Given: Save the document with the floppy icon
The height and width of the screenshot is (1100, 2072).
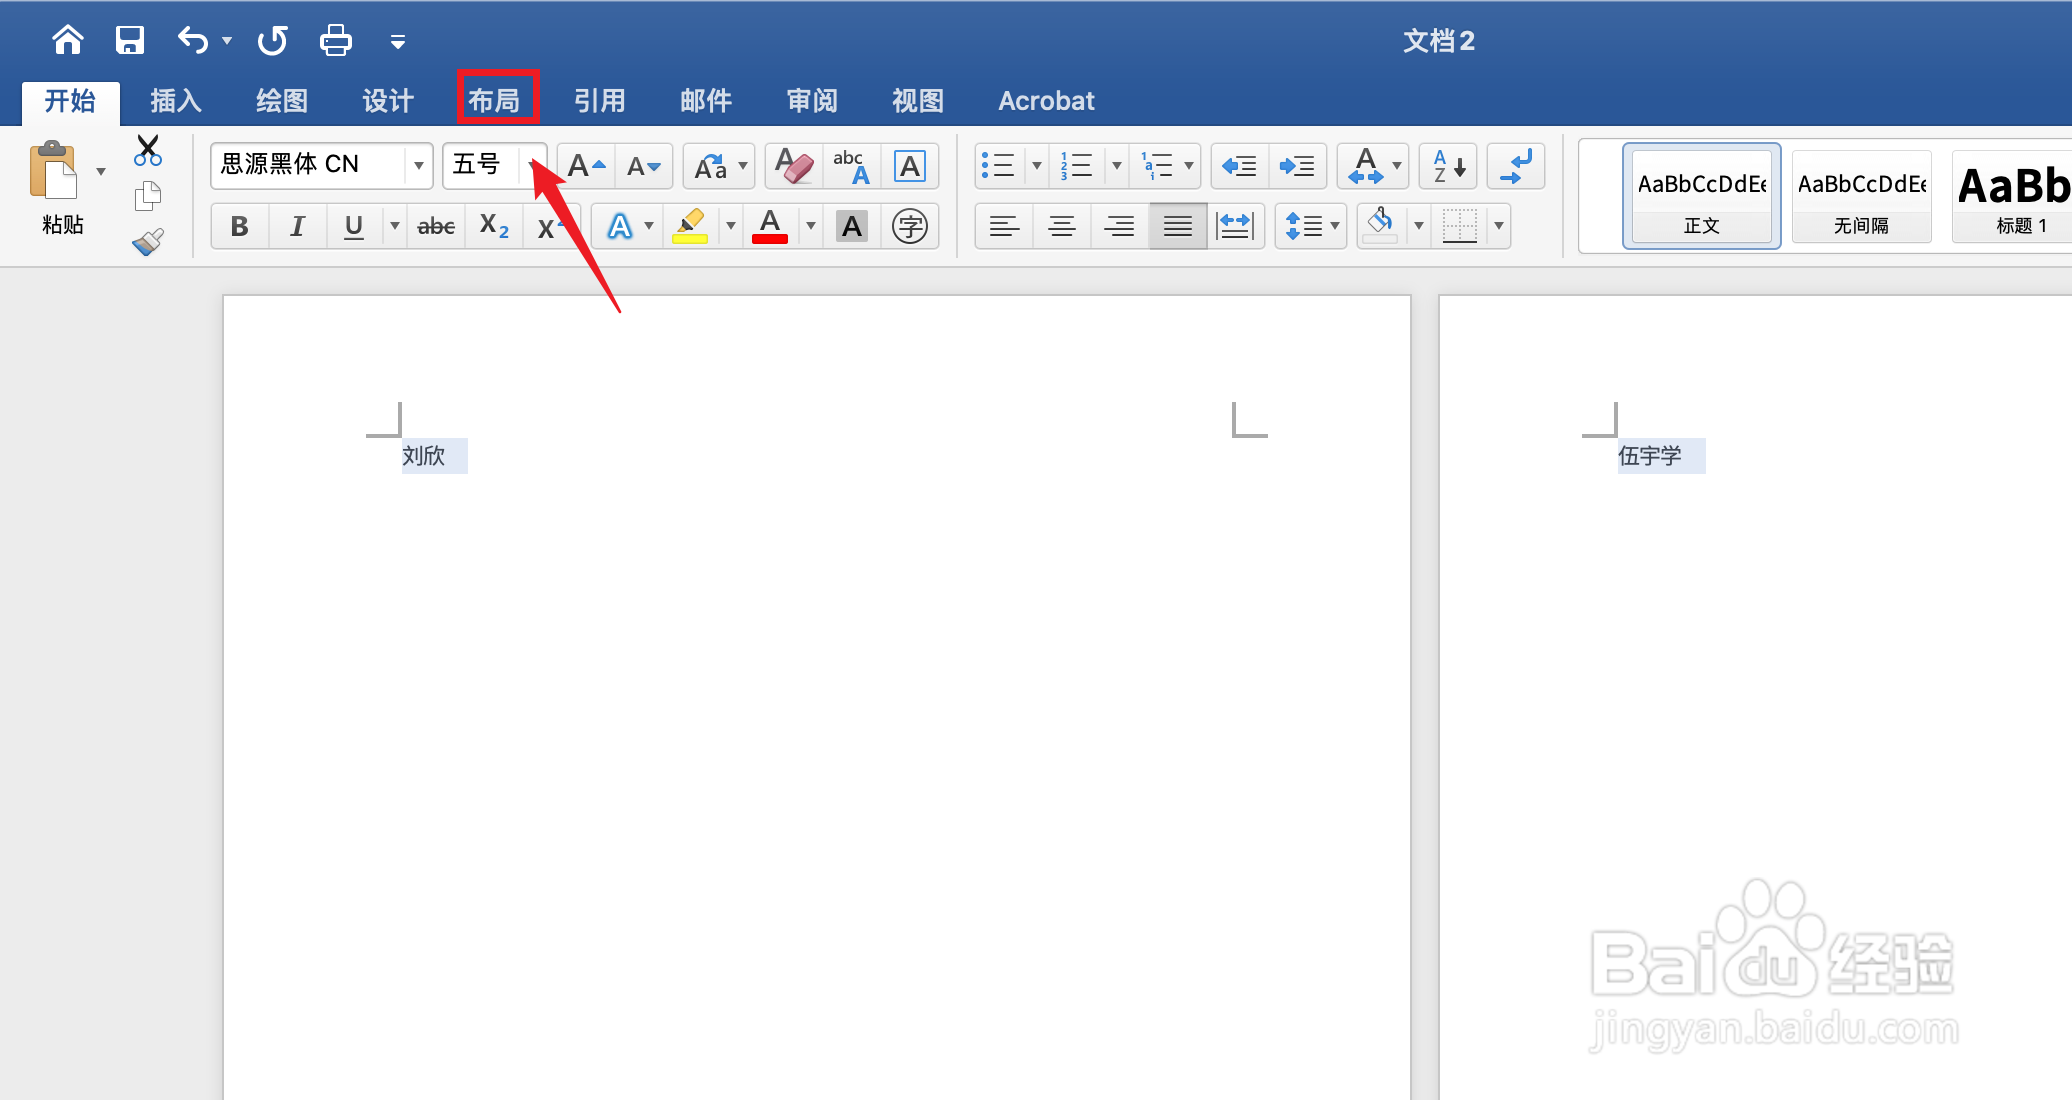Looking at the screenshot, I should (x=130, y=40).
